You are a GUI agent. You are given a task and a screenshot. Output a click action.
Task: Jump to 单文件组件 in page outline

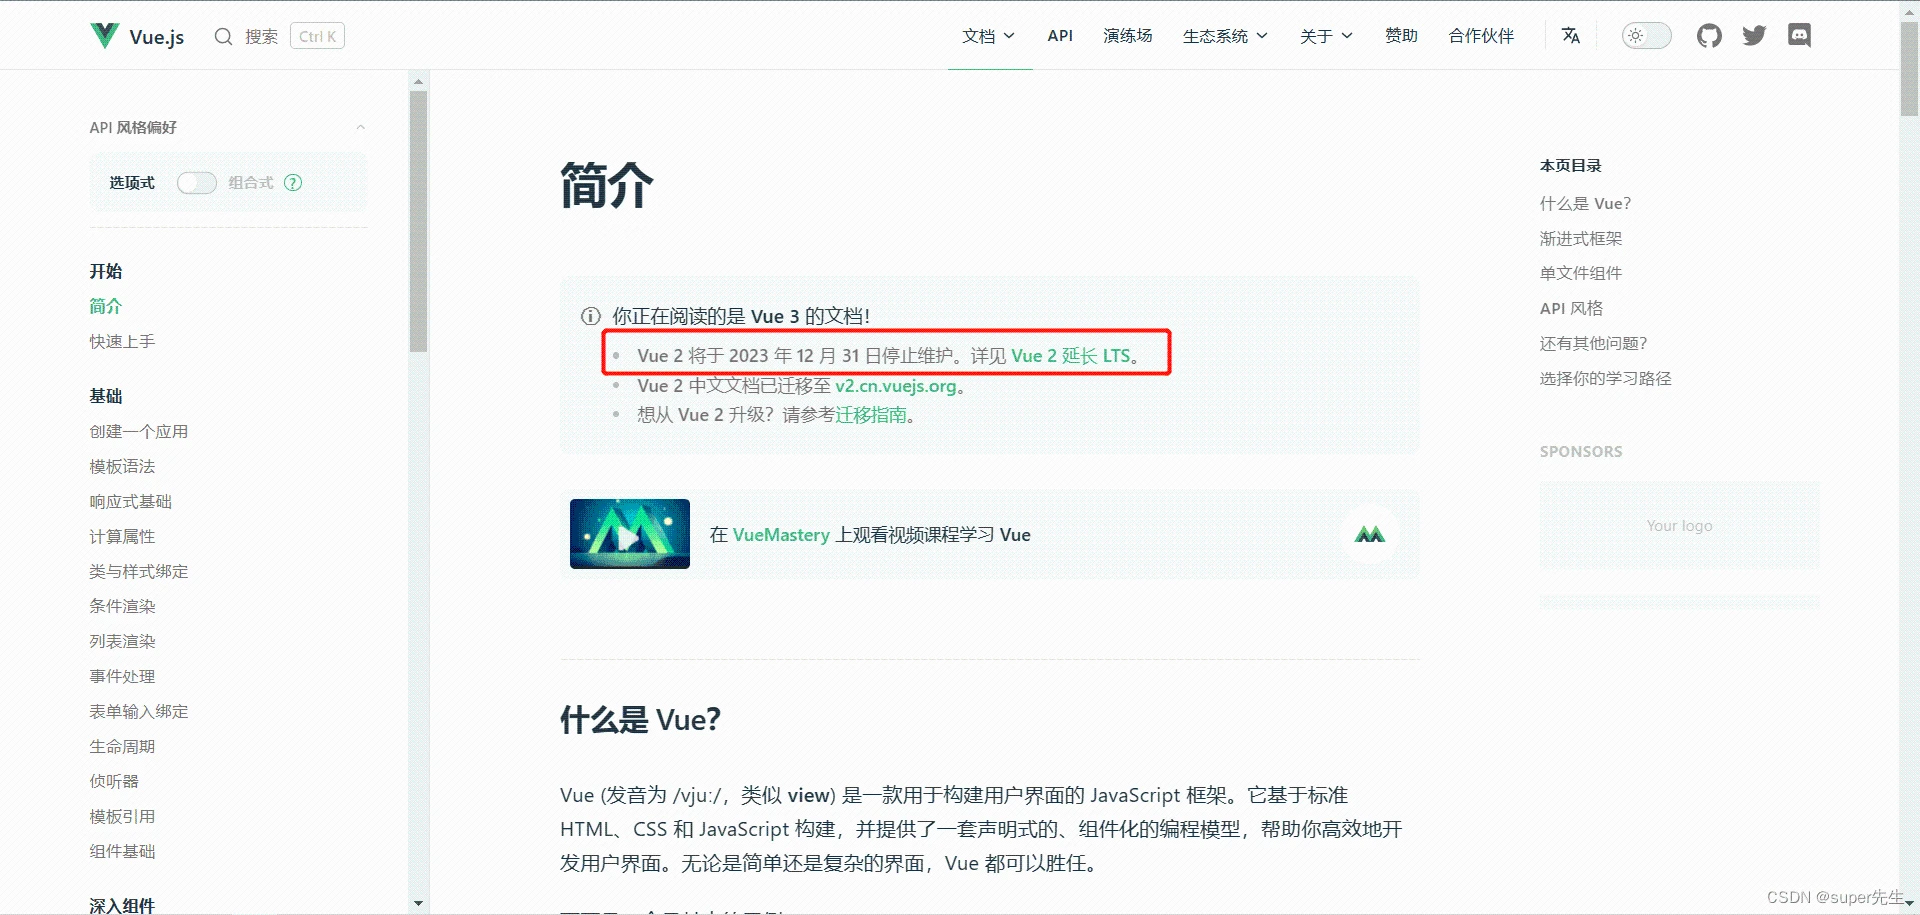pyautogui.click(x=1581, y=274)
